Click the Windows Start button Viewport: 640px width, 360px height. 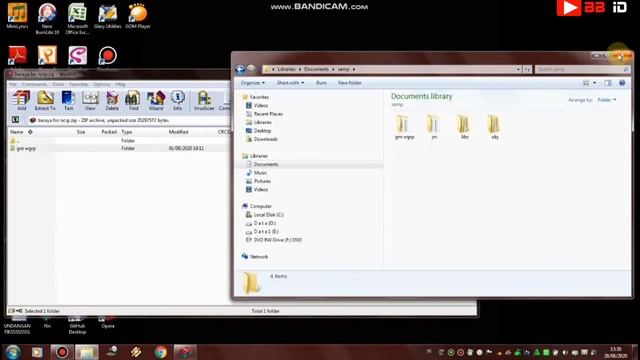pyautogui.click(x=13, y=352)
